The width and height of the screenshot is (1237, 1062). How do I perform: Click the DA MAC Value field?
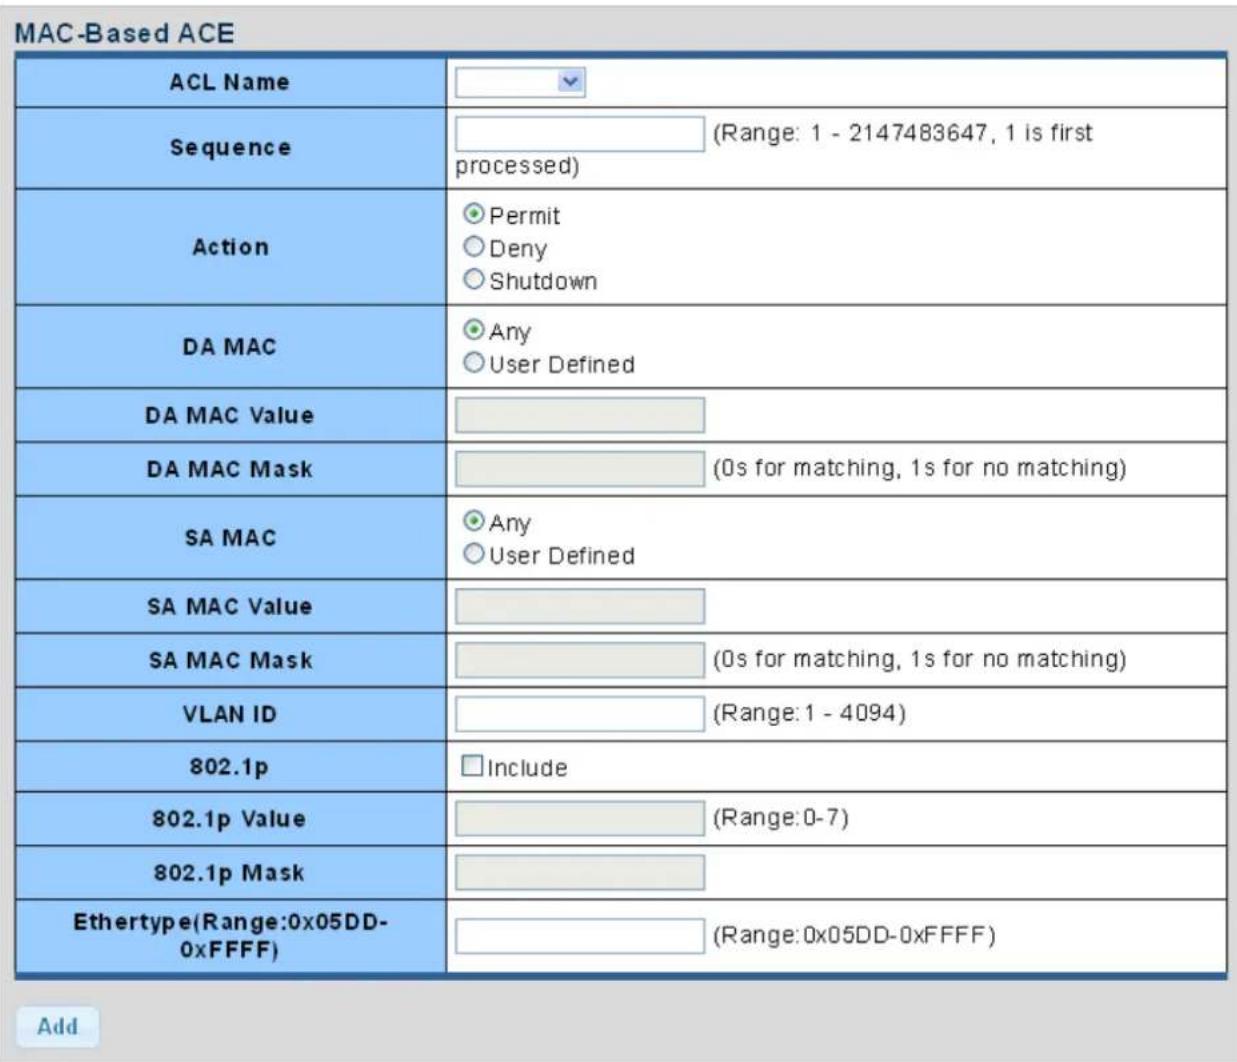(x=580, y=415)
